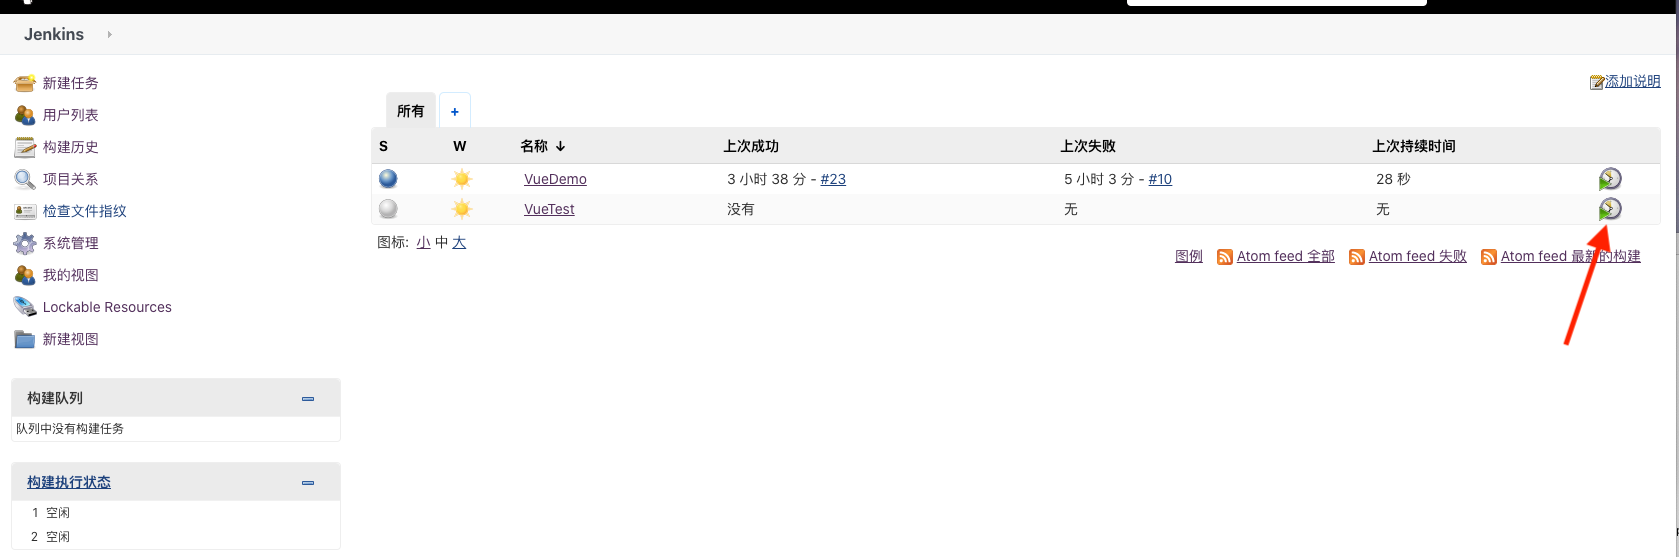This screenshot has height=557, width=1679.
Task: Click the Lockable Resources icon
Action: click(x=25, y=307)
